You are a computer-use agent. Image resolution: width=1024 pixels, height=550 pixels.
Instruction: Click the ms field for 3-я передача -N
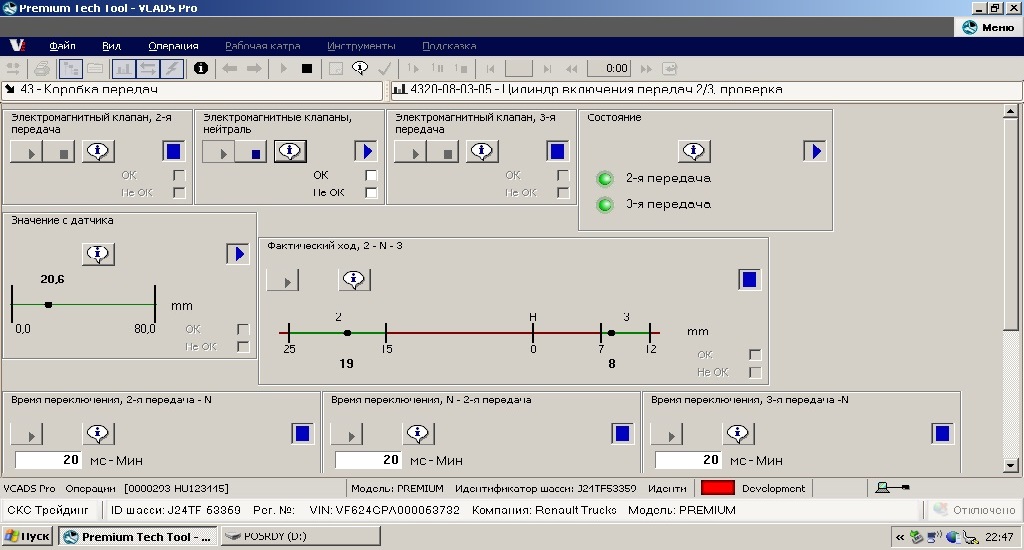click(688, 460)
